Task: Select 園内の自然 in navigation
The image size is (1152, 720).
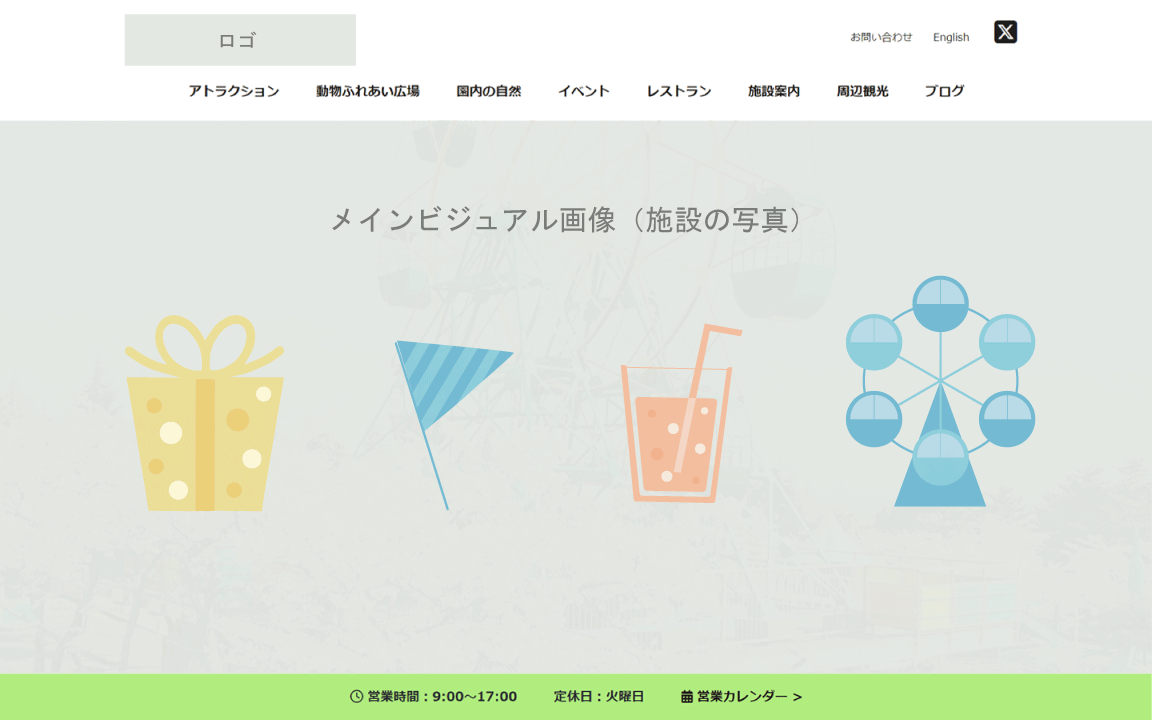Action: click(x=489, y=91)
